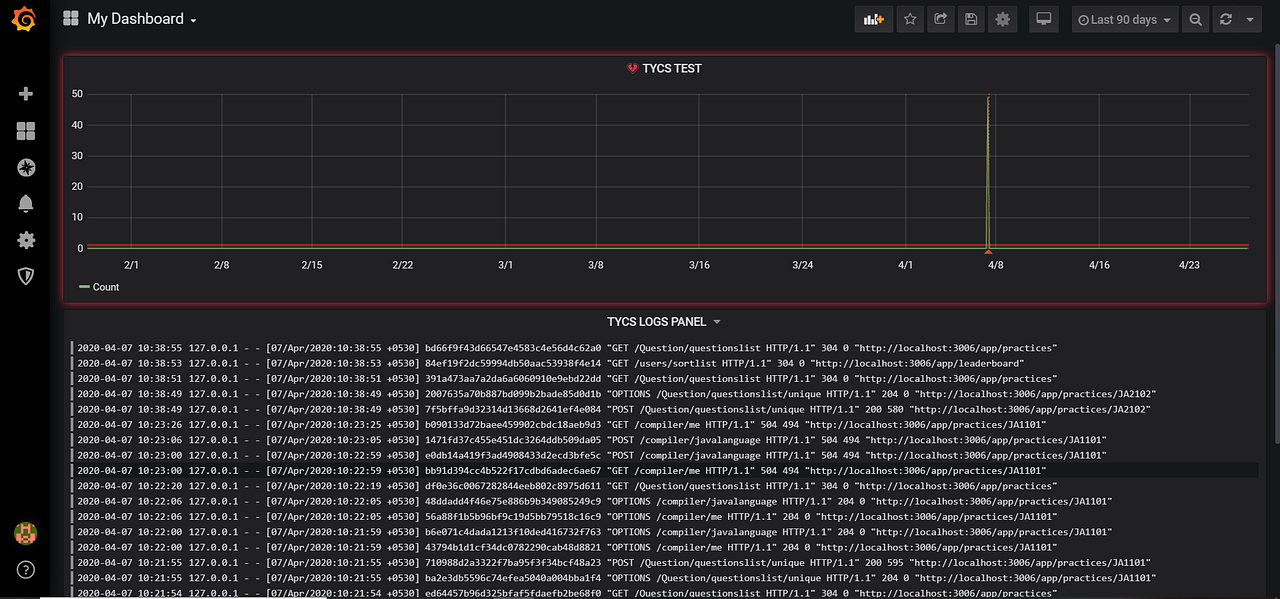Open the Configuration gear in sidebar
1280x599 pixels.
click(26, 240)
